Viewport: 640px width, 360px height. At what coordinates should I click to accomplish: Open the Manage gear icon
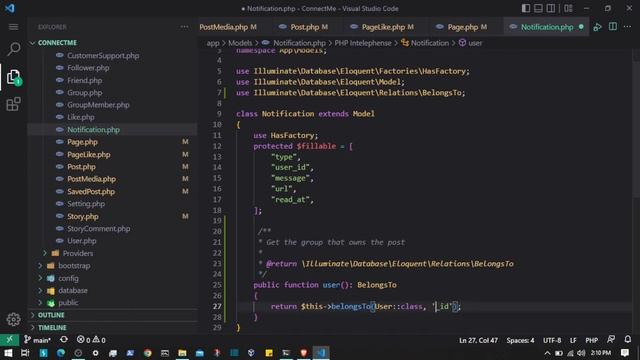13,319
